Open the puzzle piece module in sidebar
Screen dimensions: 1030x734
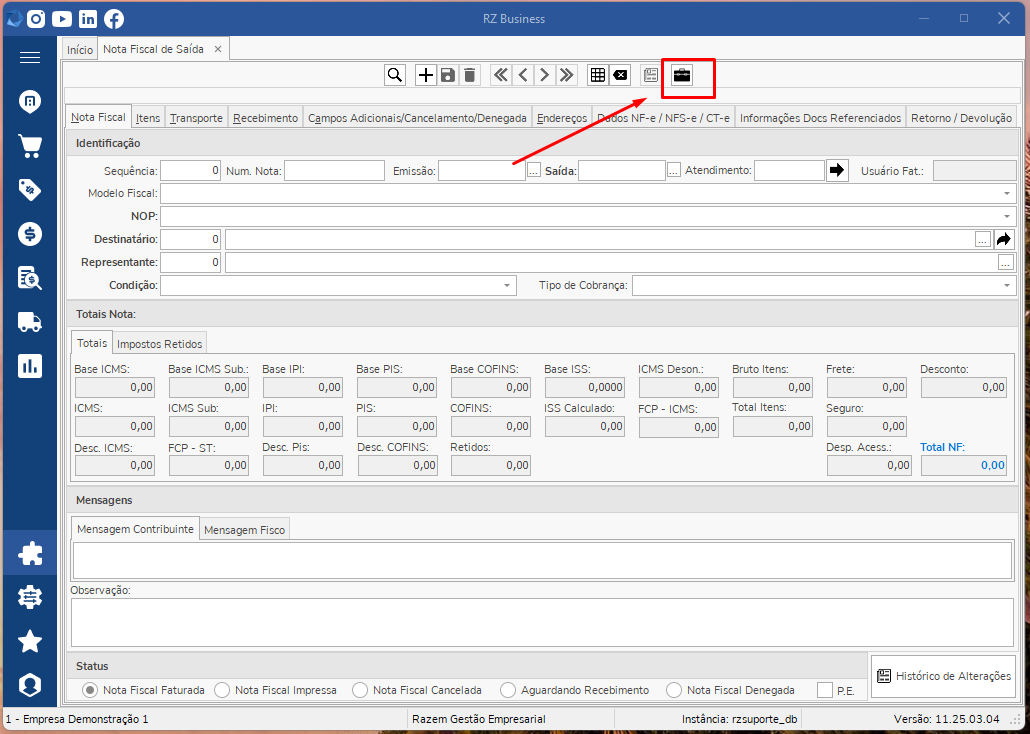[30, 553]
